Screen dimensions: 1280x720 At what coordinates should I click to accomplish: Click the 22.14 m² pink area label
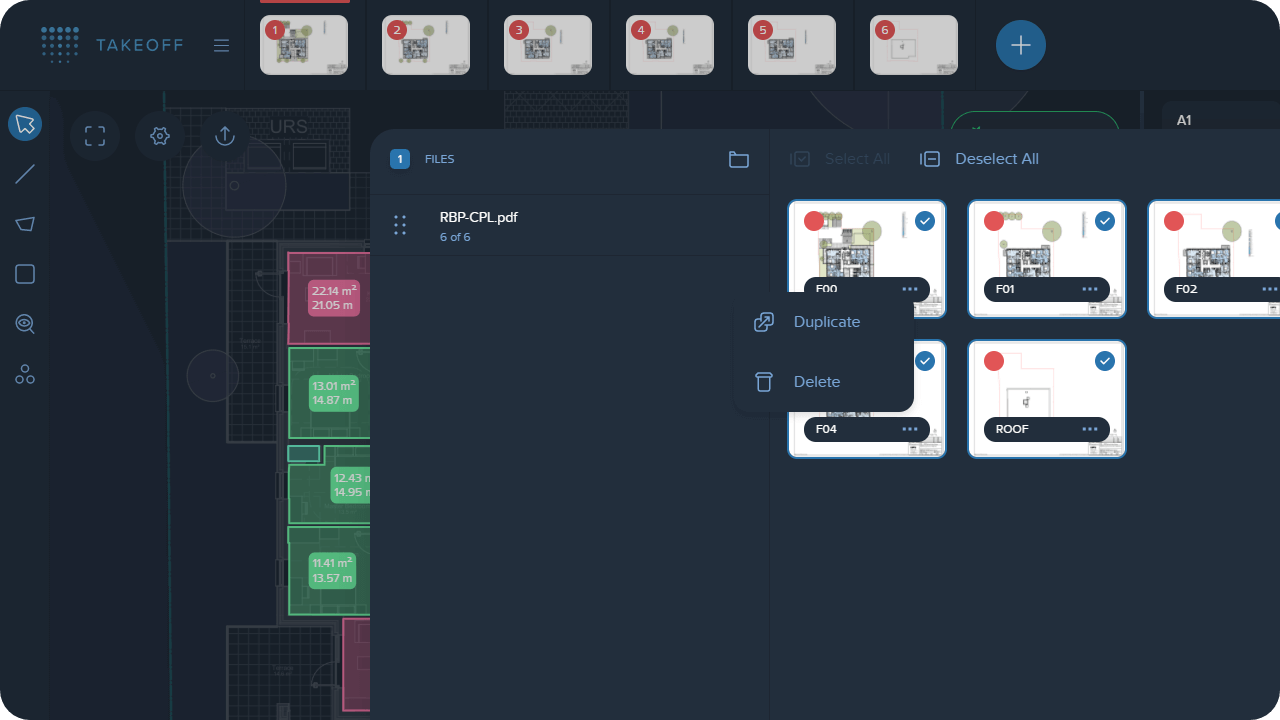click(x=334, y=298)
